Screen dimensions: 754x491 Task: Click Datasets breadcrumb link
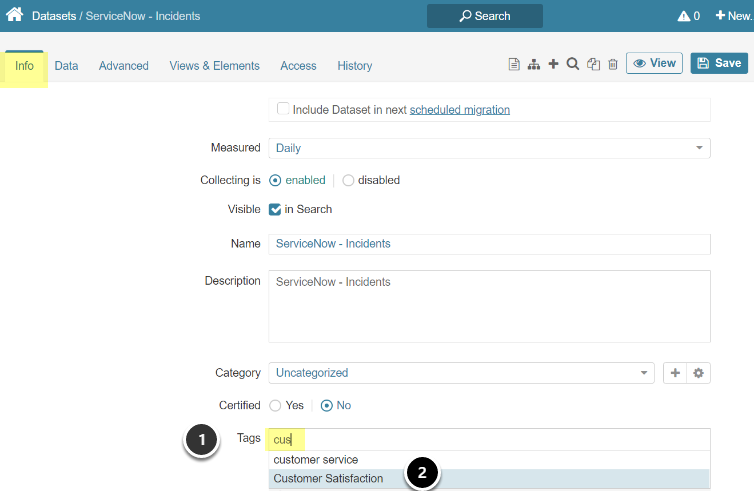[54, 16]
